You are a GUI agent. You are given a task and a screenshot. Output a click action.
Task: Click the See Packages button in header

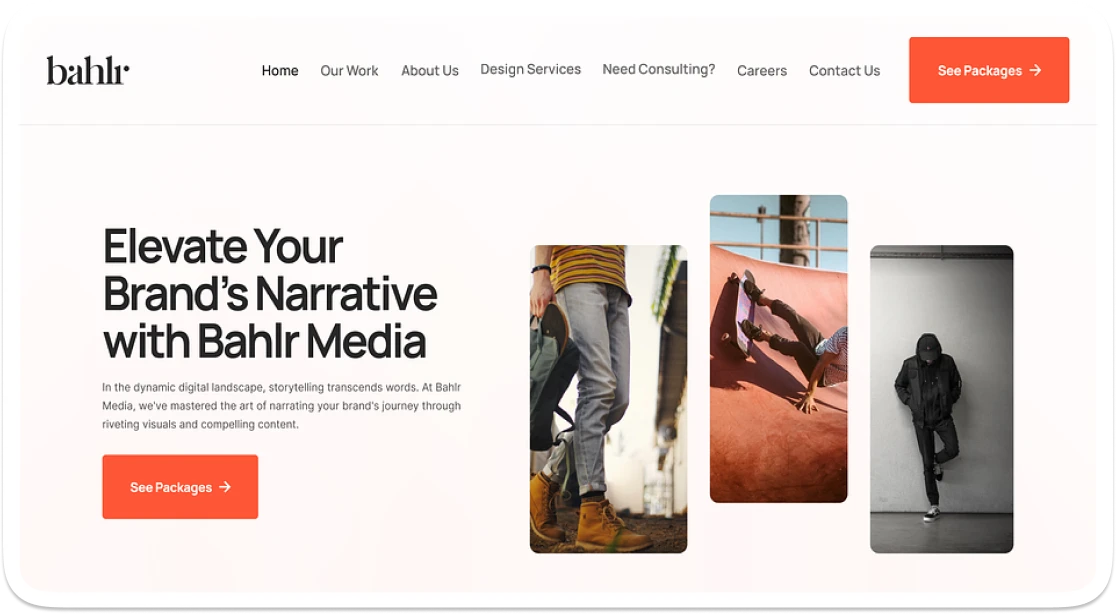pos(989,70)
